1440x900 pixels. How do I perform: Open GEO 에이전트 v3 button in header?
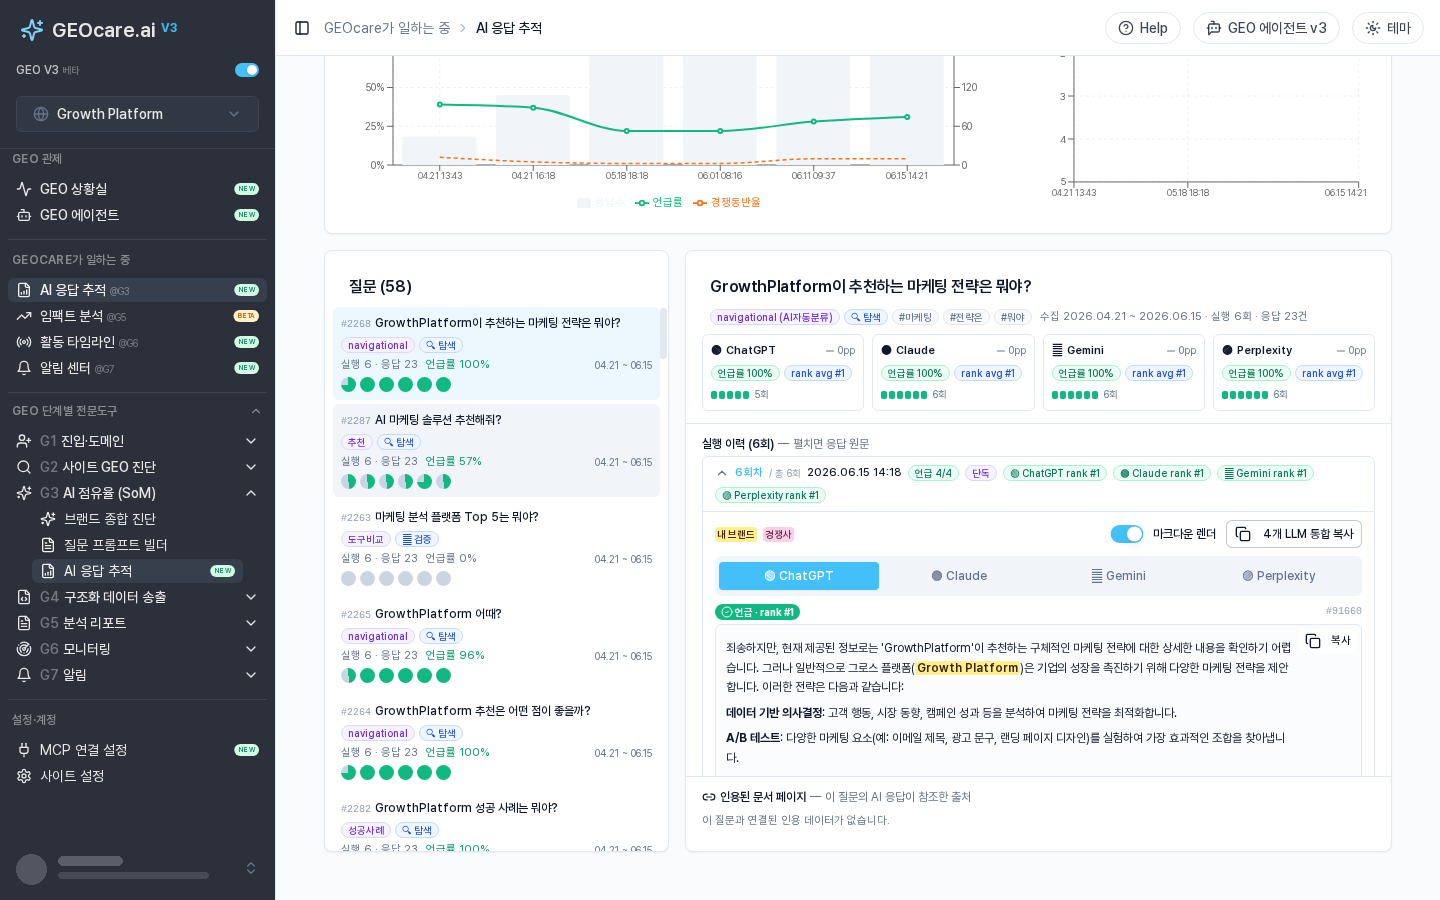[x=1267, y=28]
